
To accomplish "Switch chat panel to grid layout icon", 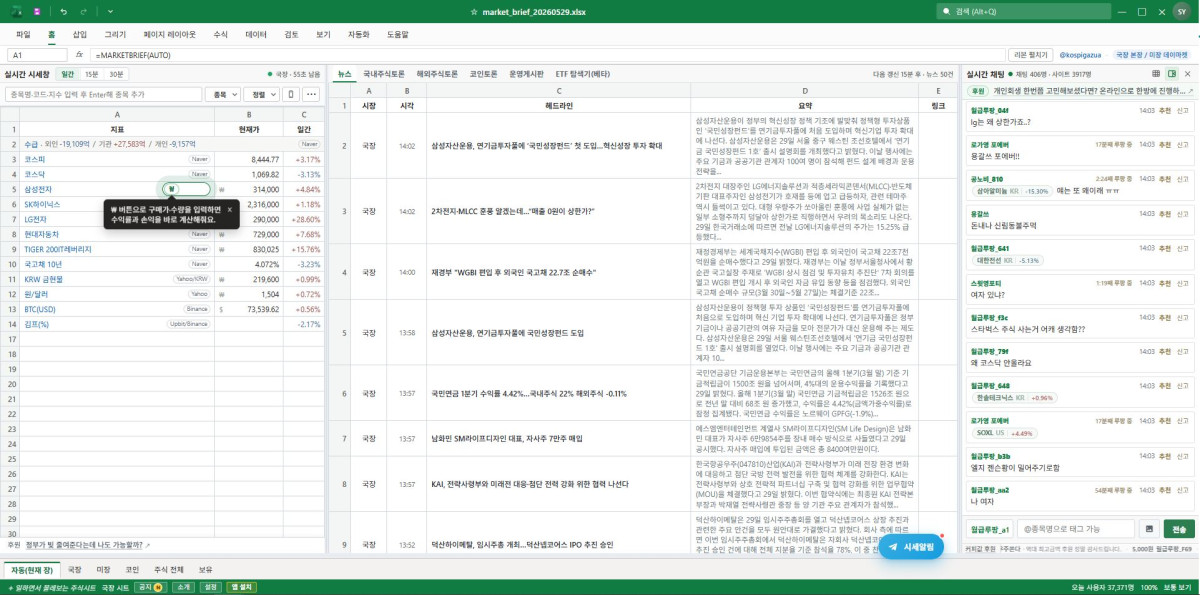I will (1156, 73).
